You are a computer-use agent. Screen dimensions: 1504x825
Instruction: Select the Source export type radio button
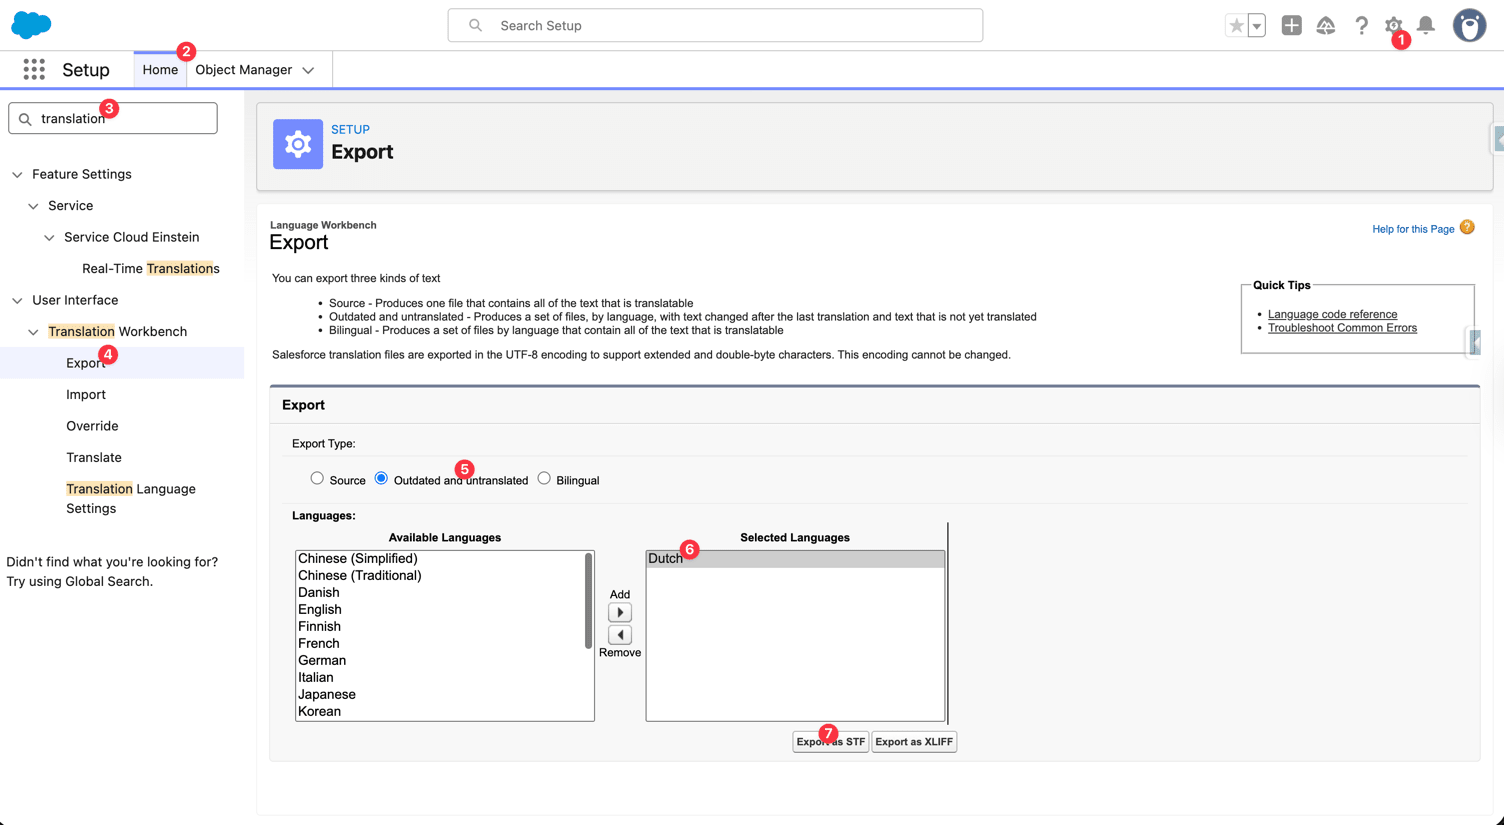[317, 478]
